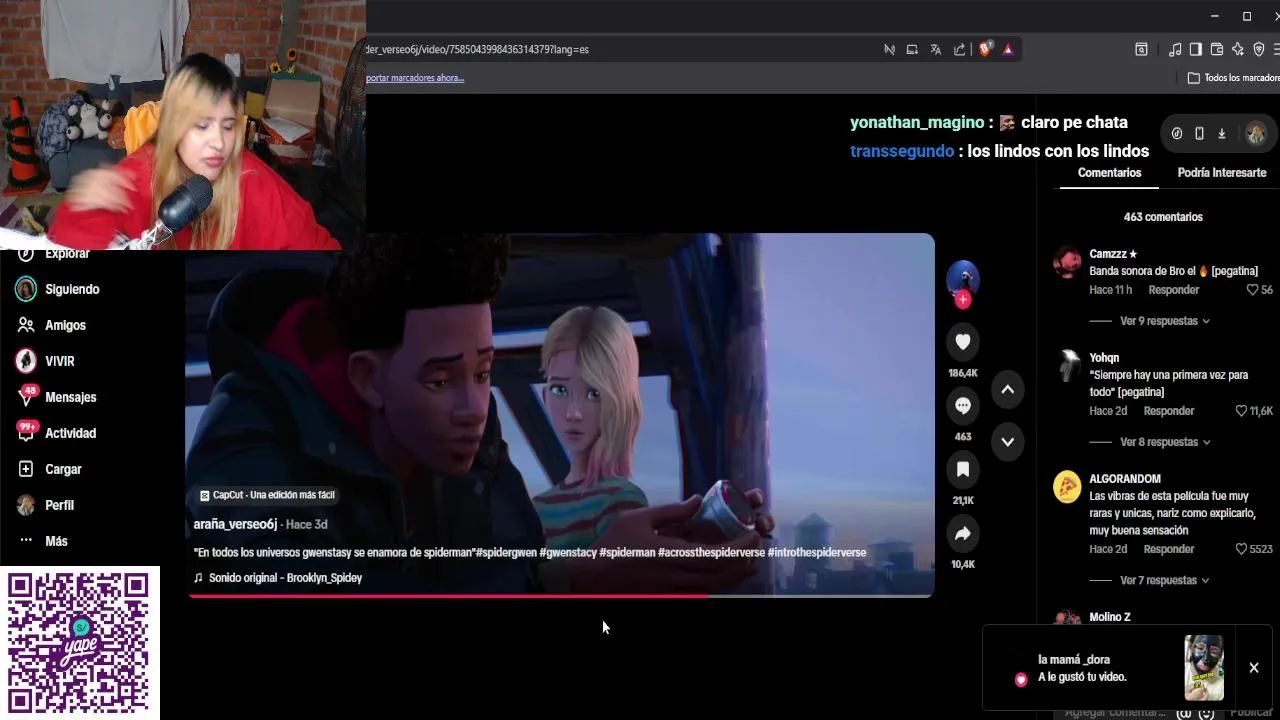Seek on the red video progress bar
Image resolution: width=1280 pixels, height=720 pixels.
click(x=560, y=596)
